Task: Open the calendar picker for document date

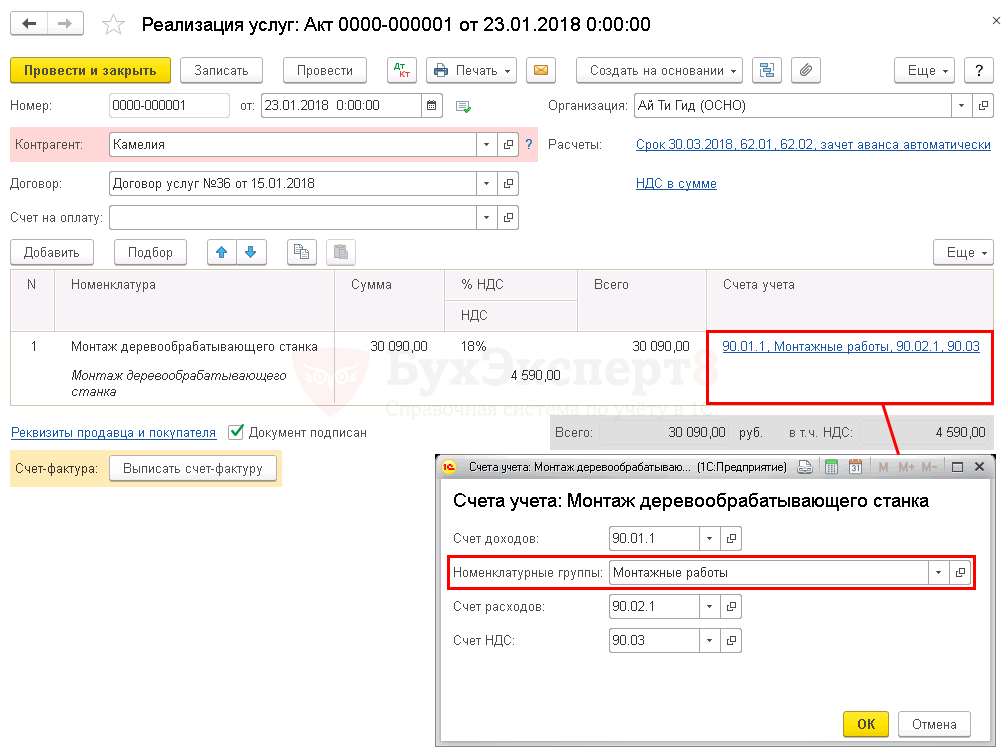Action: pyautogui.click(x=432, y=105)
